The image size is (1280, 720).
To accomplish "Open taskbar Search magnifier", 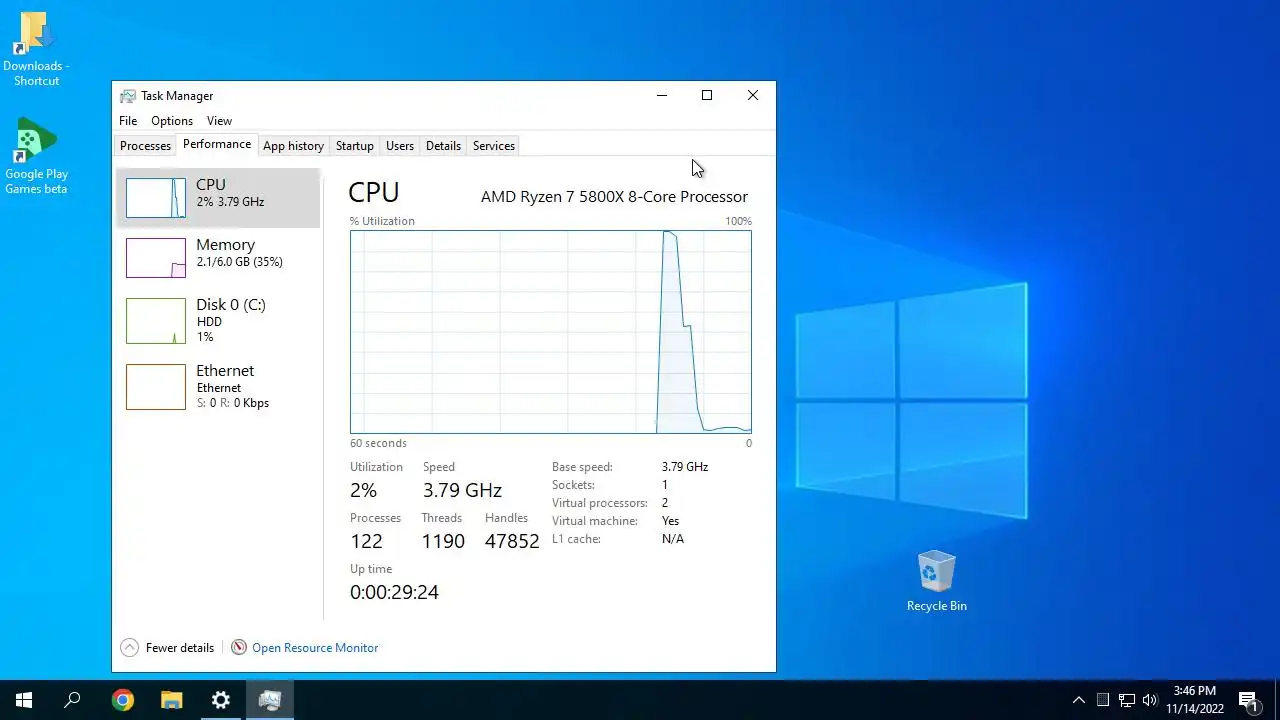I will [x=72, y=700].
